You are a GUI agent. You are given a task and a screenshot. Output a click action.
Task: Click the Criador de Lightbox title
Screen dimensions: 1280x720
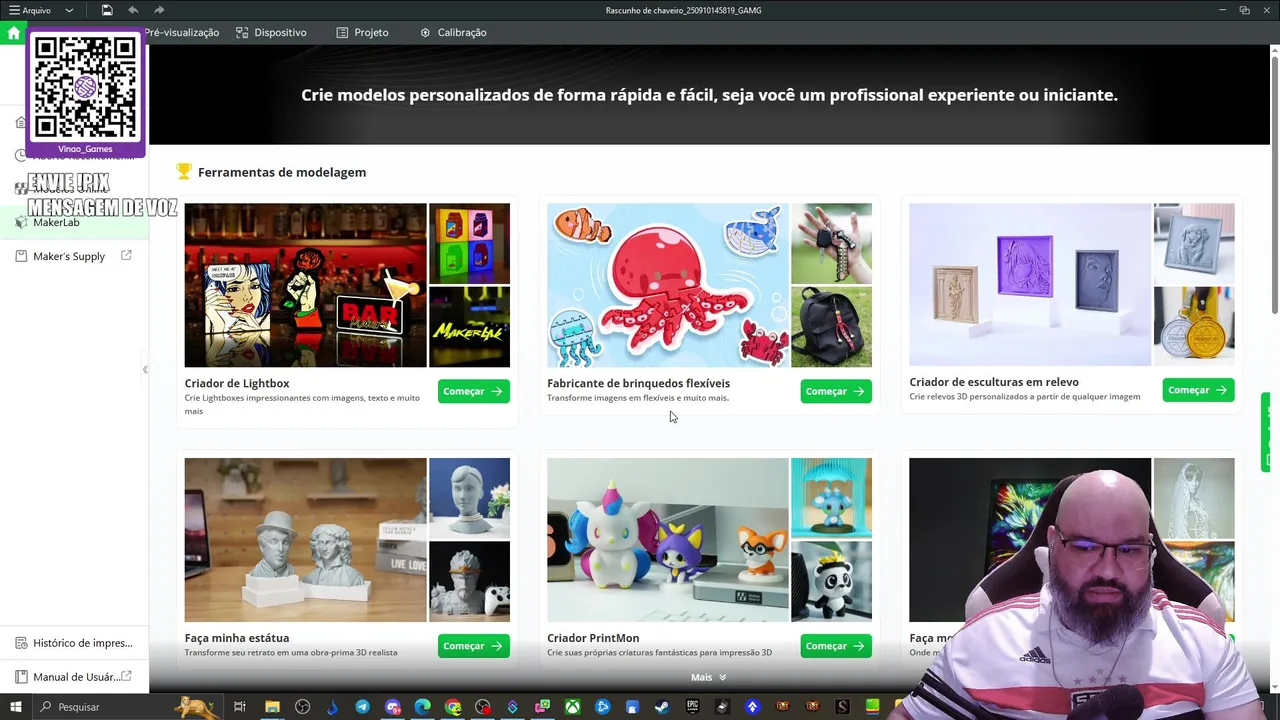point(237,383)
